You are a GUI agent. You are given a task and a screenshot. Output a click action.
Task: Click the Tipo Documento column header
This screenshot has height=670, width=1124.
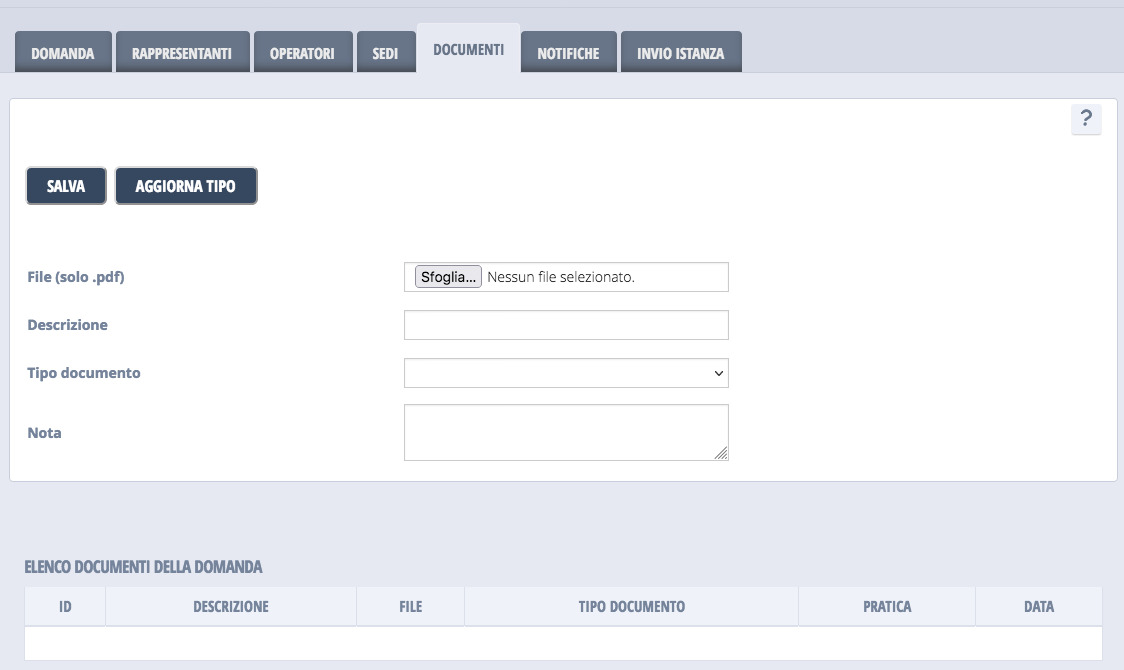(x=631, y=607)
